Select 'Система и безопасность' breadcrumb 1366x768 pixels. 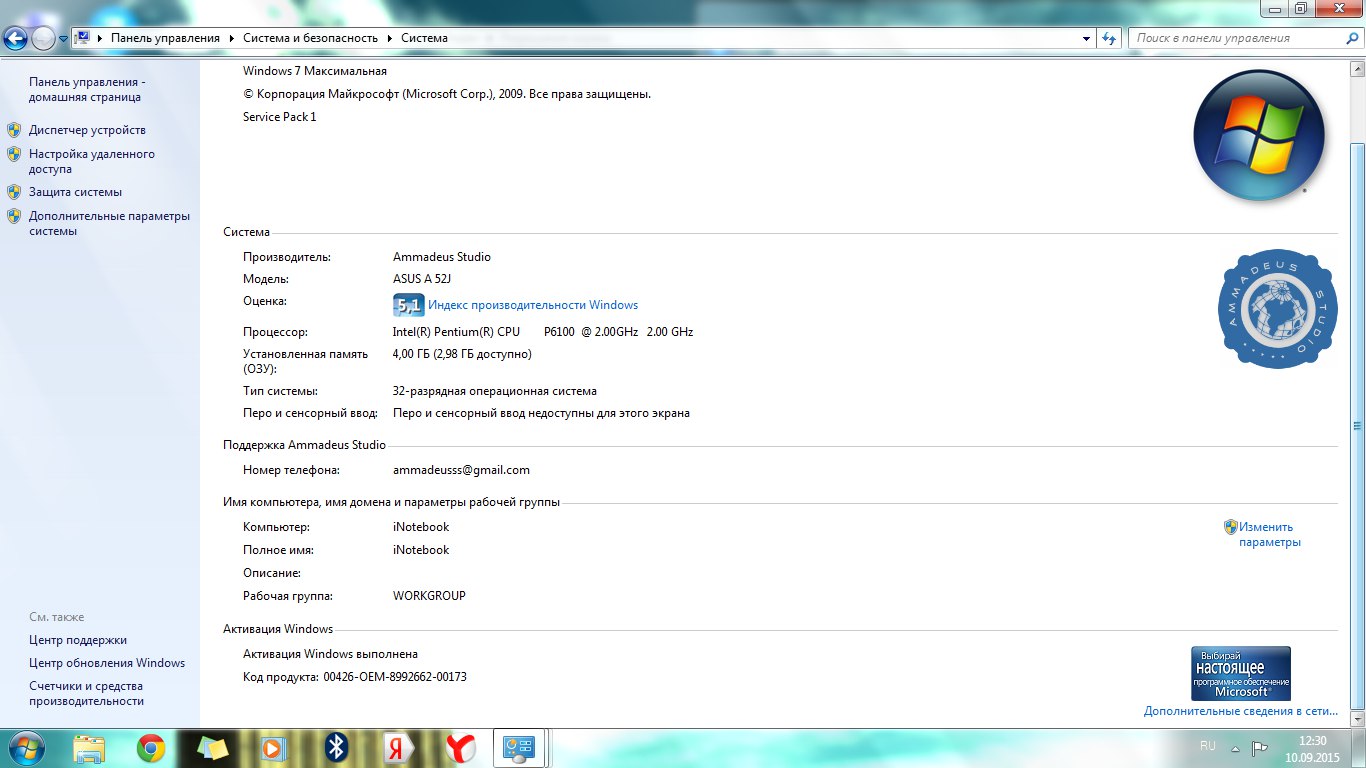[x=310, y=38]
